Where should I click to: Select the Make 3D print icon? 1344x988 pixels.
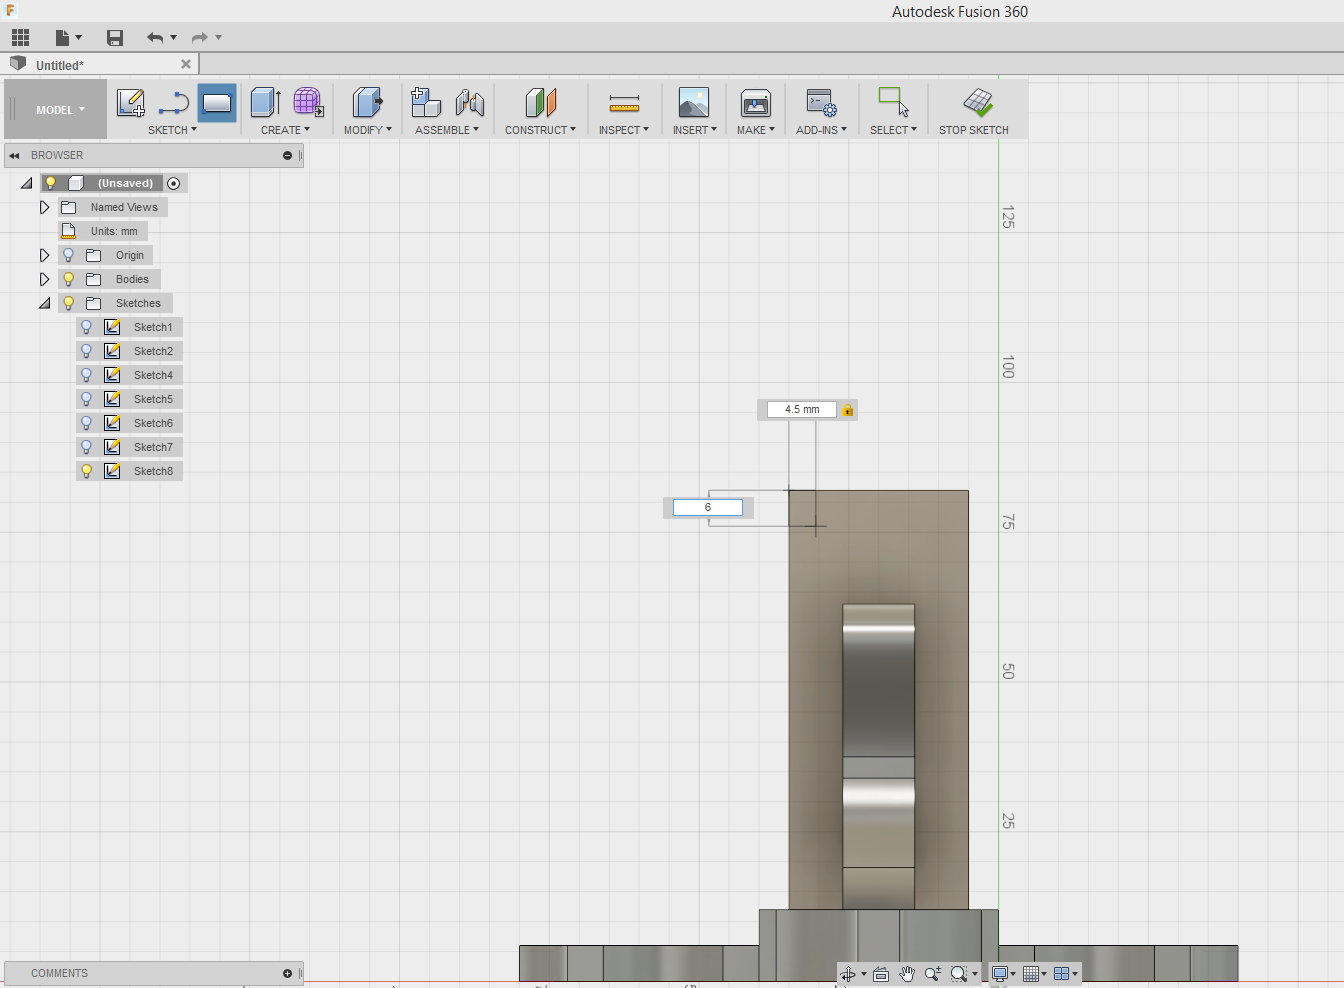coord(756,103)
